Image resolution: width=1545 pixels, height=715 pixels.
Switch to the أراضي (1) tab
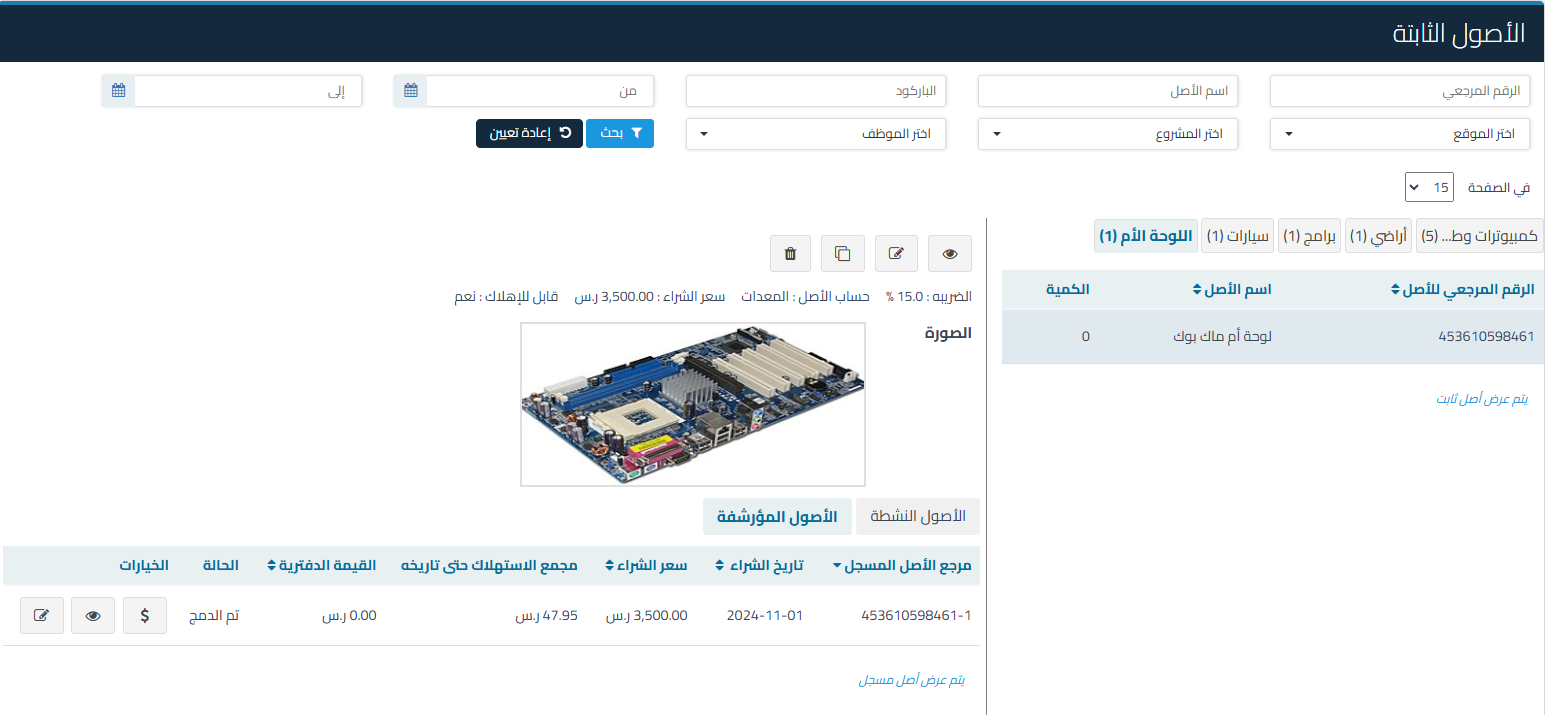click(1378, 236)
